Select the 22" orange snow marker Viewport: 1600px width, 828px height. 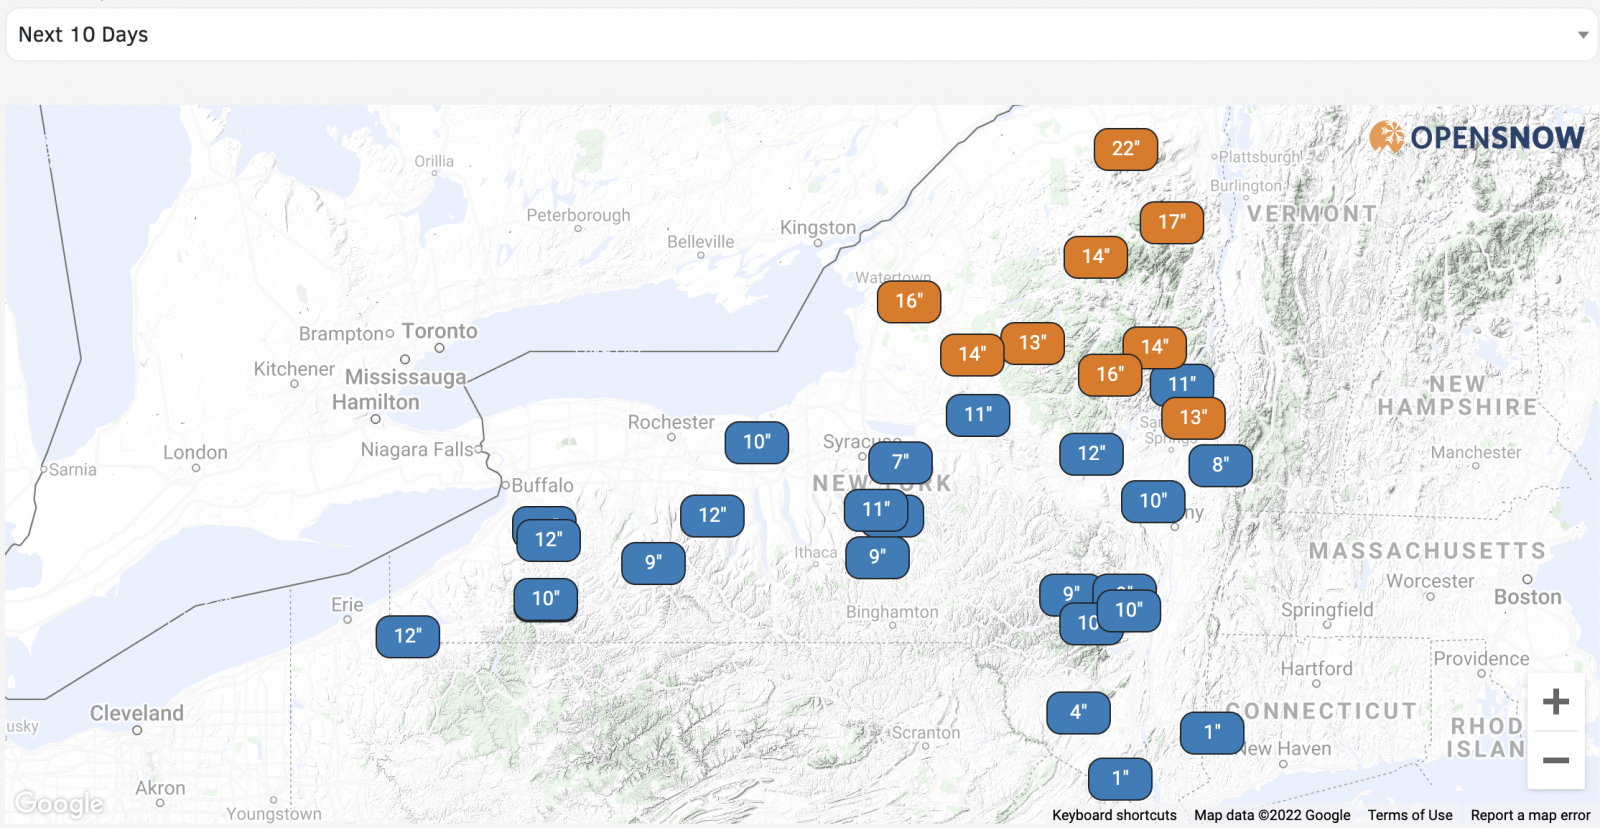pyautogui.click(x=1126, y=149)
